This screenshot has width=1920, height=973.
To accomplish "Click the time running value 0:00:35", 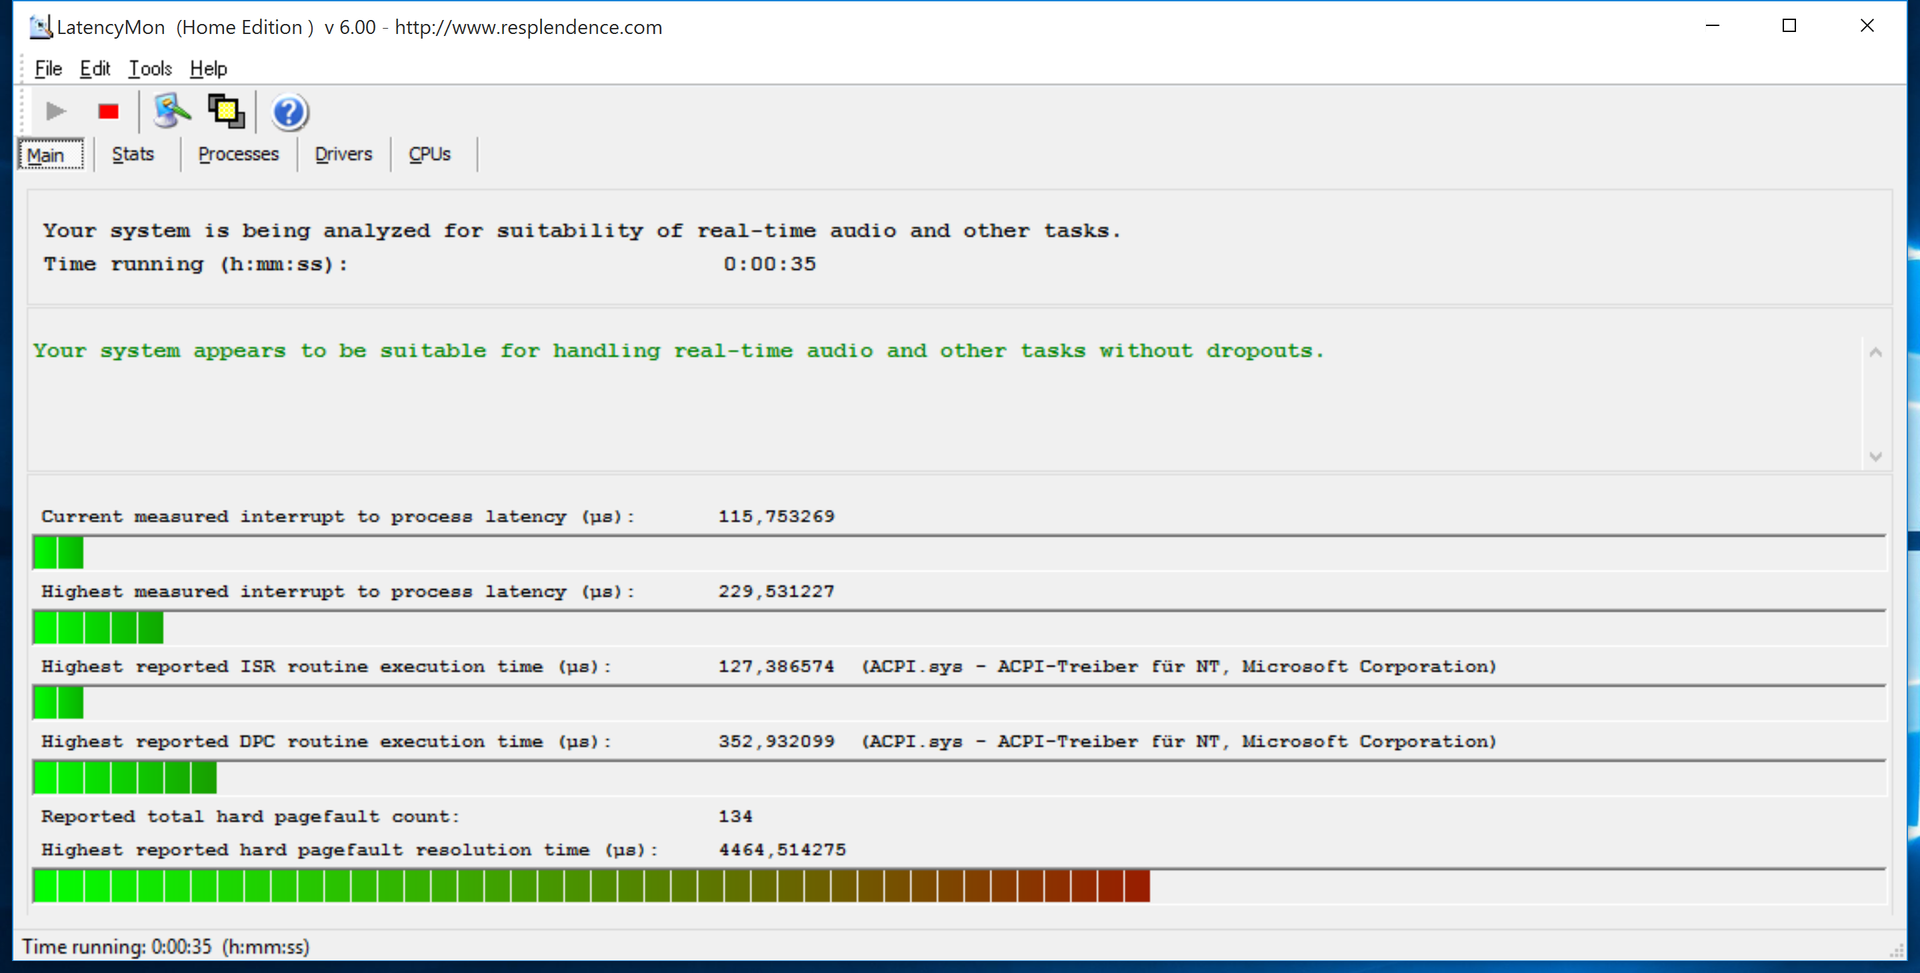I will click(770, 264).
